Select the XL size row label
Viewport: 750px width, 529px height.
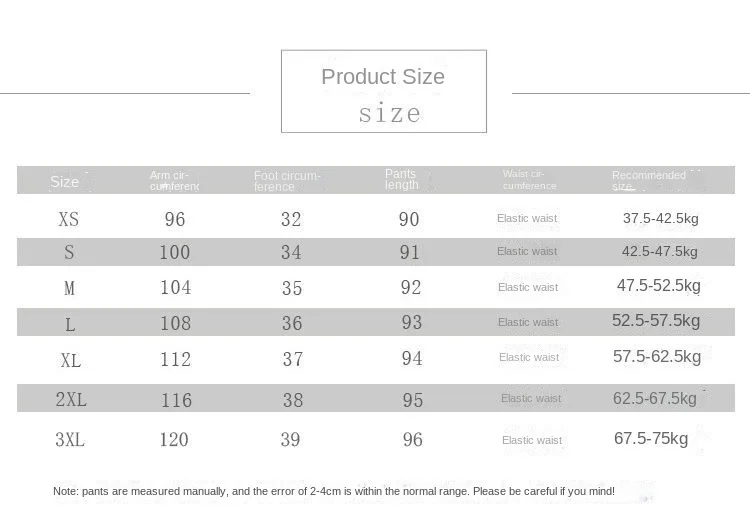71,360
